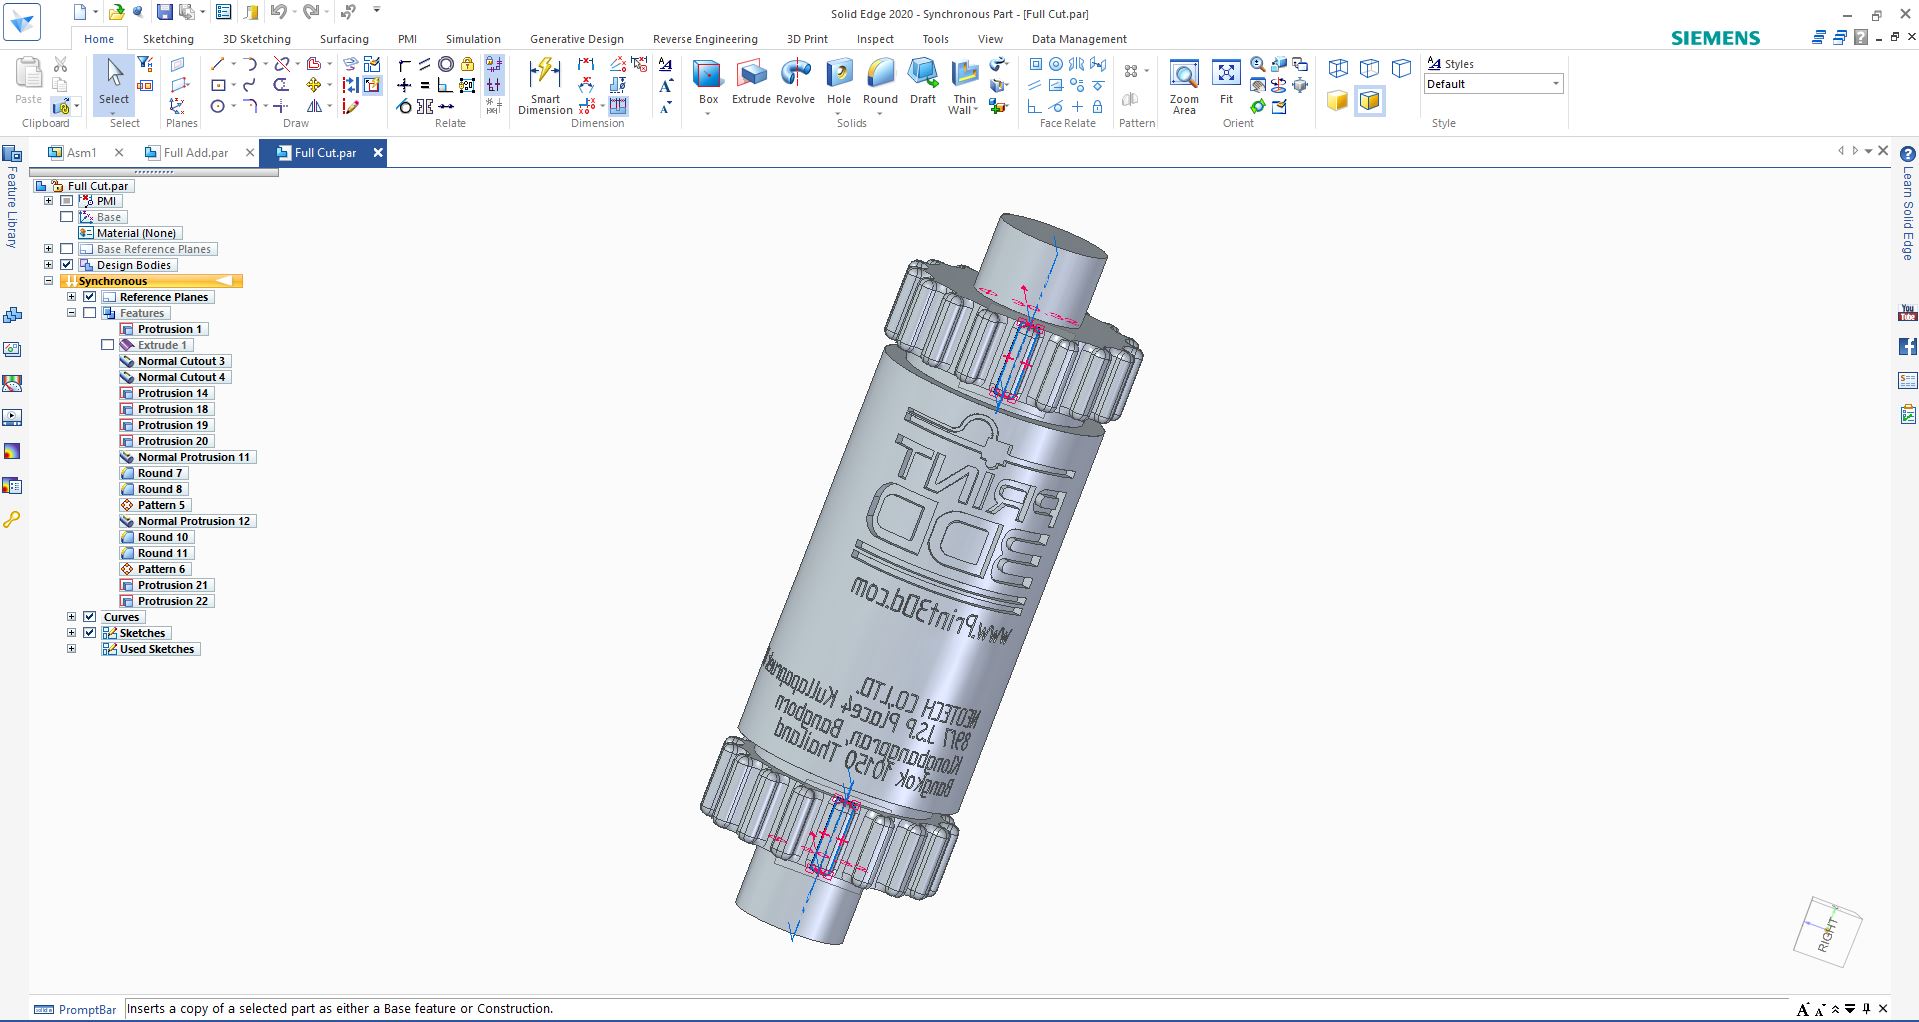Collapse the Features node
This screenshot has width=1919, height=1022.
[71, 313]
